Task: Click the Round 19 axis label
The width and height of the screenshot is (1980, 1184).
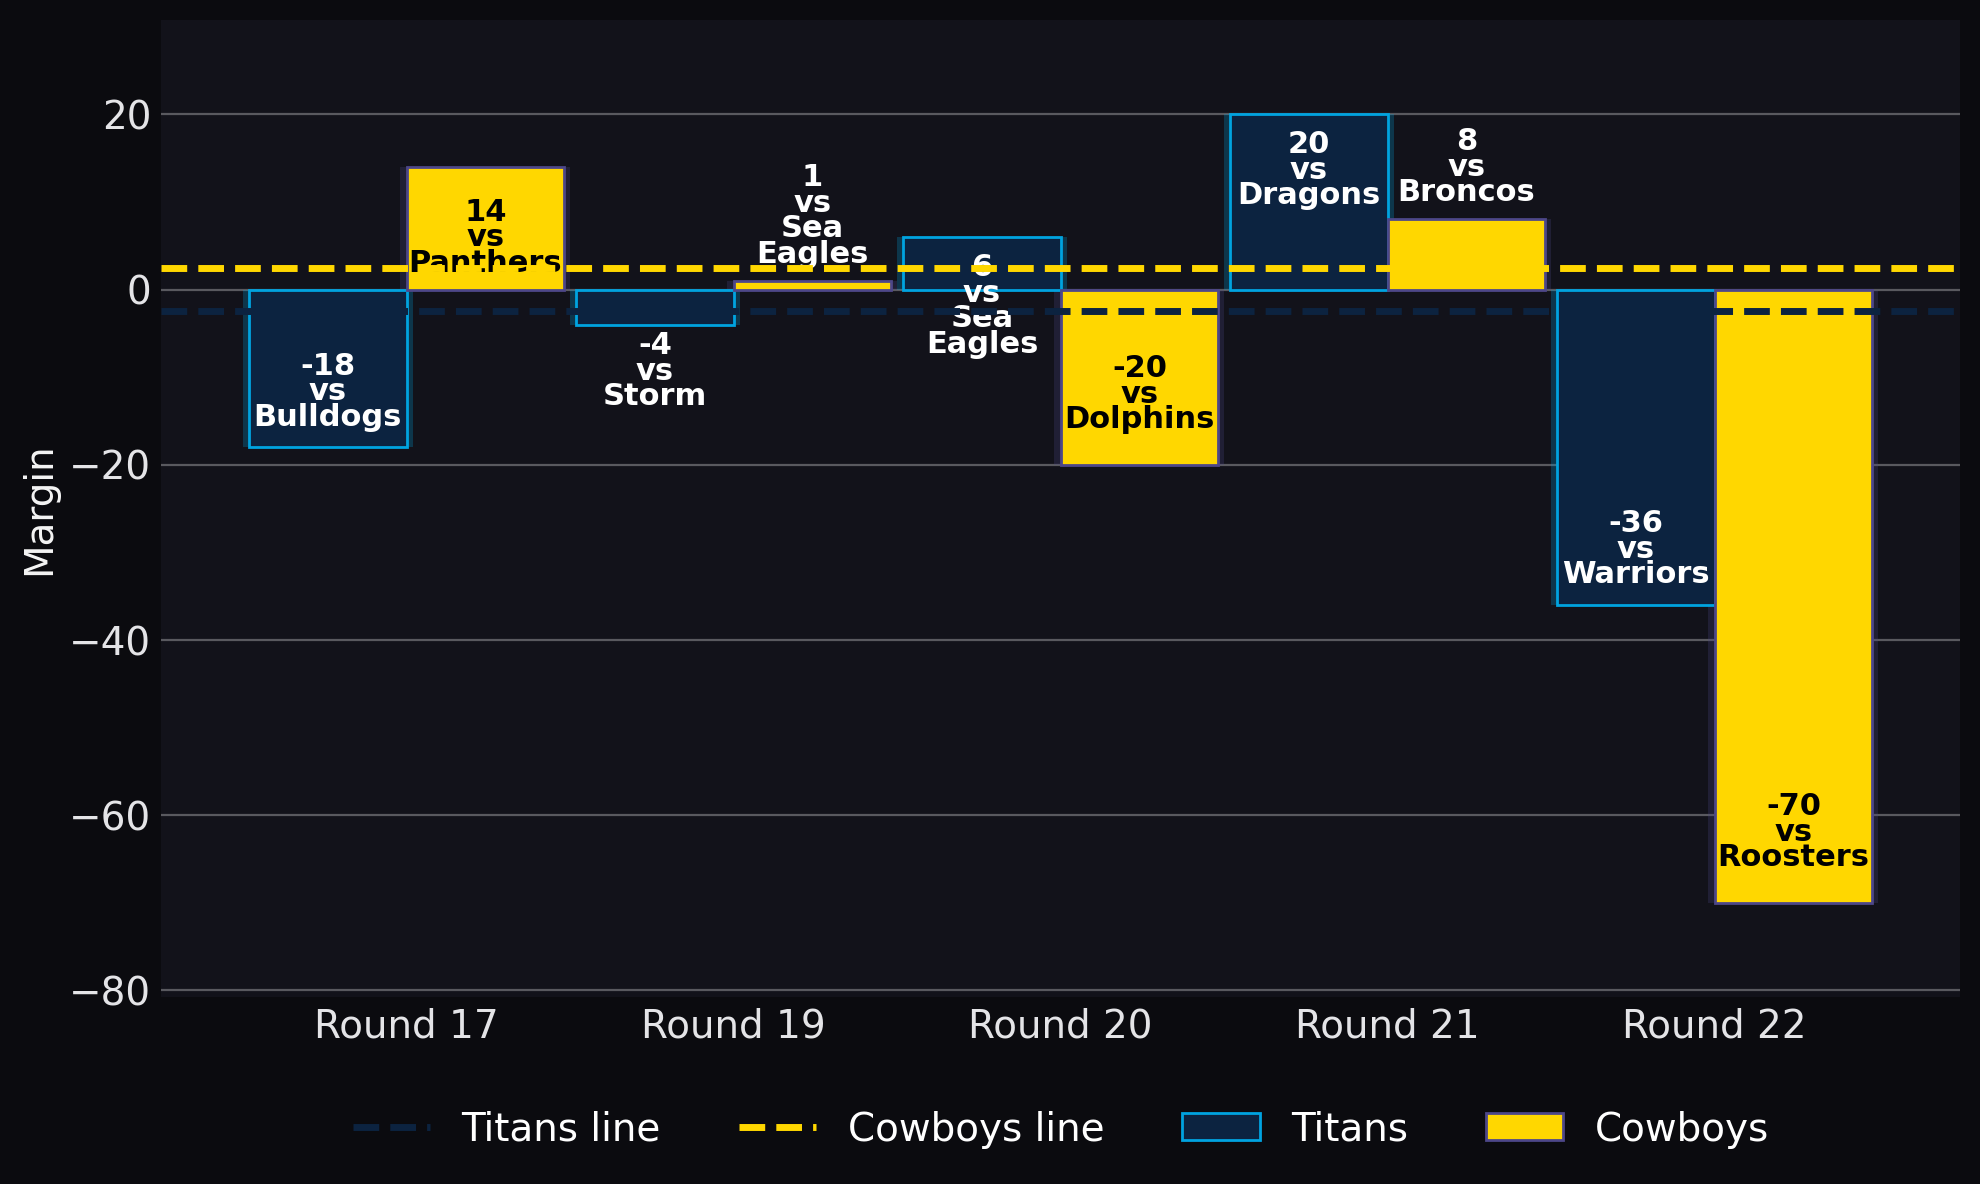Action: (733, 1026)
